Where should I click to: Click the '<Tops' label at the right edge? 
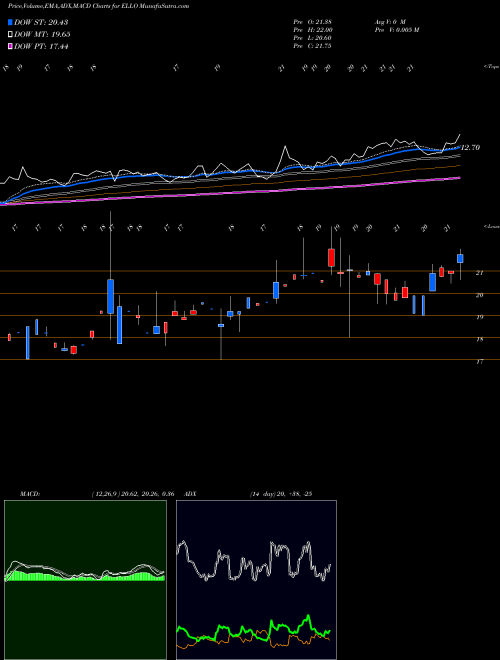(x=491, y=67)
